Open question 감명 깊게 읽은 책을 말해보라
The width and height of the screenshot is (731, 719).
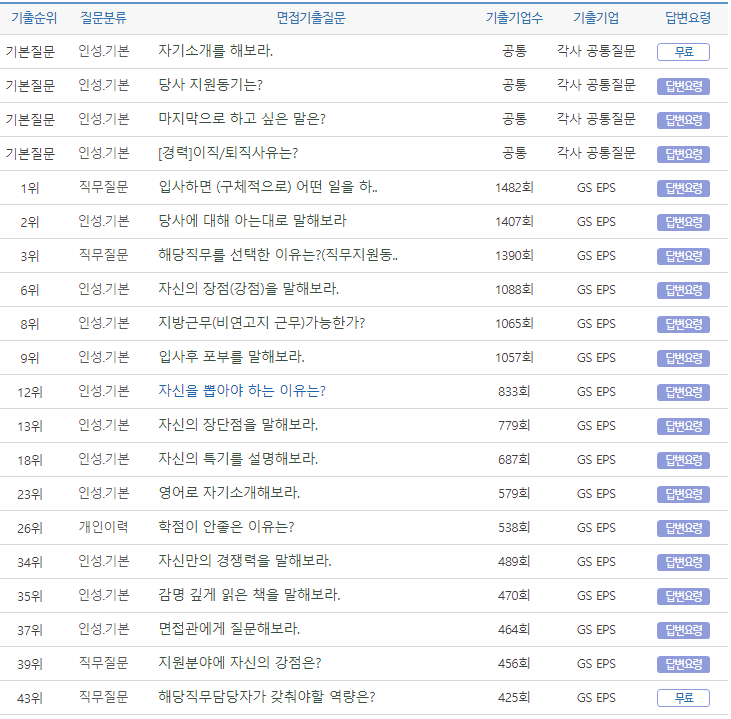coord(249,595)
